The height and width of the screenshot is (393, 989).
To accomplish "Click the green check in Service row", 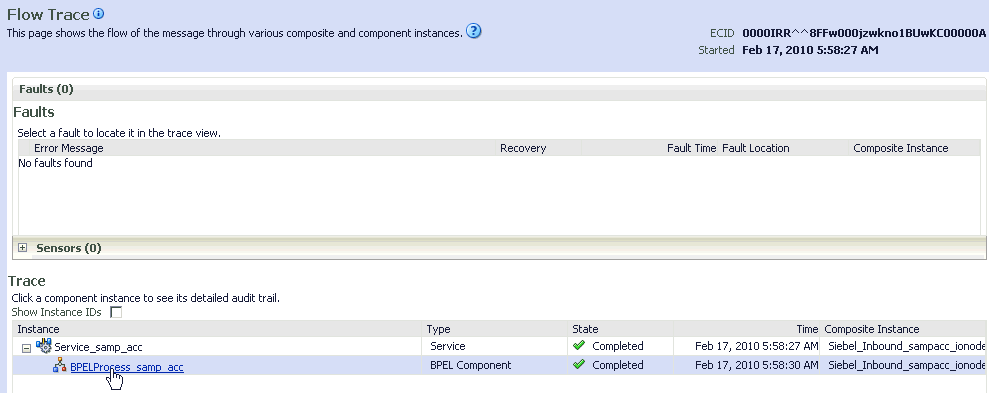I will tap(579, 346).
